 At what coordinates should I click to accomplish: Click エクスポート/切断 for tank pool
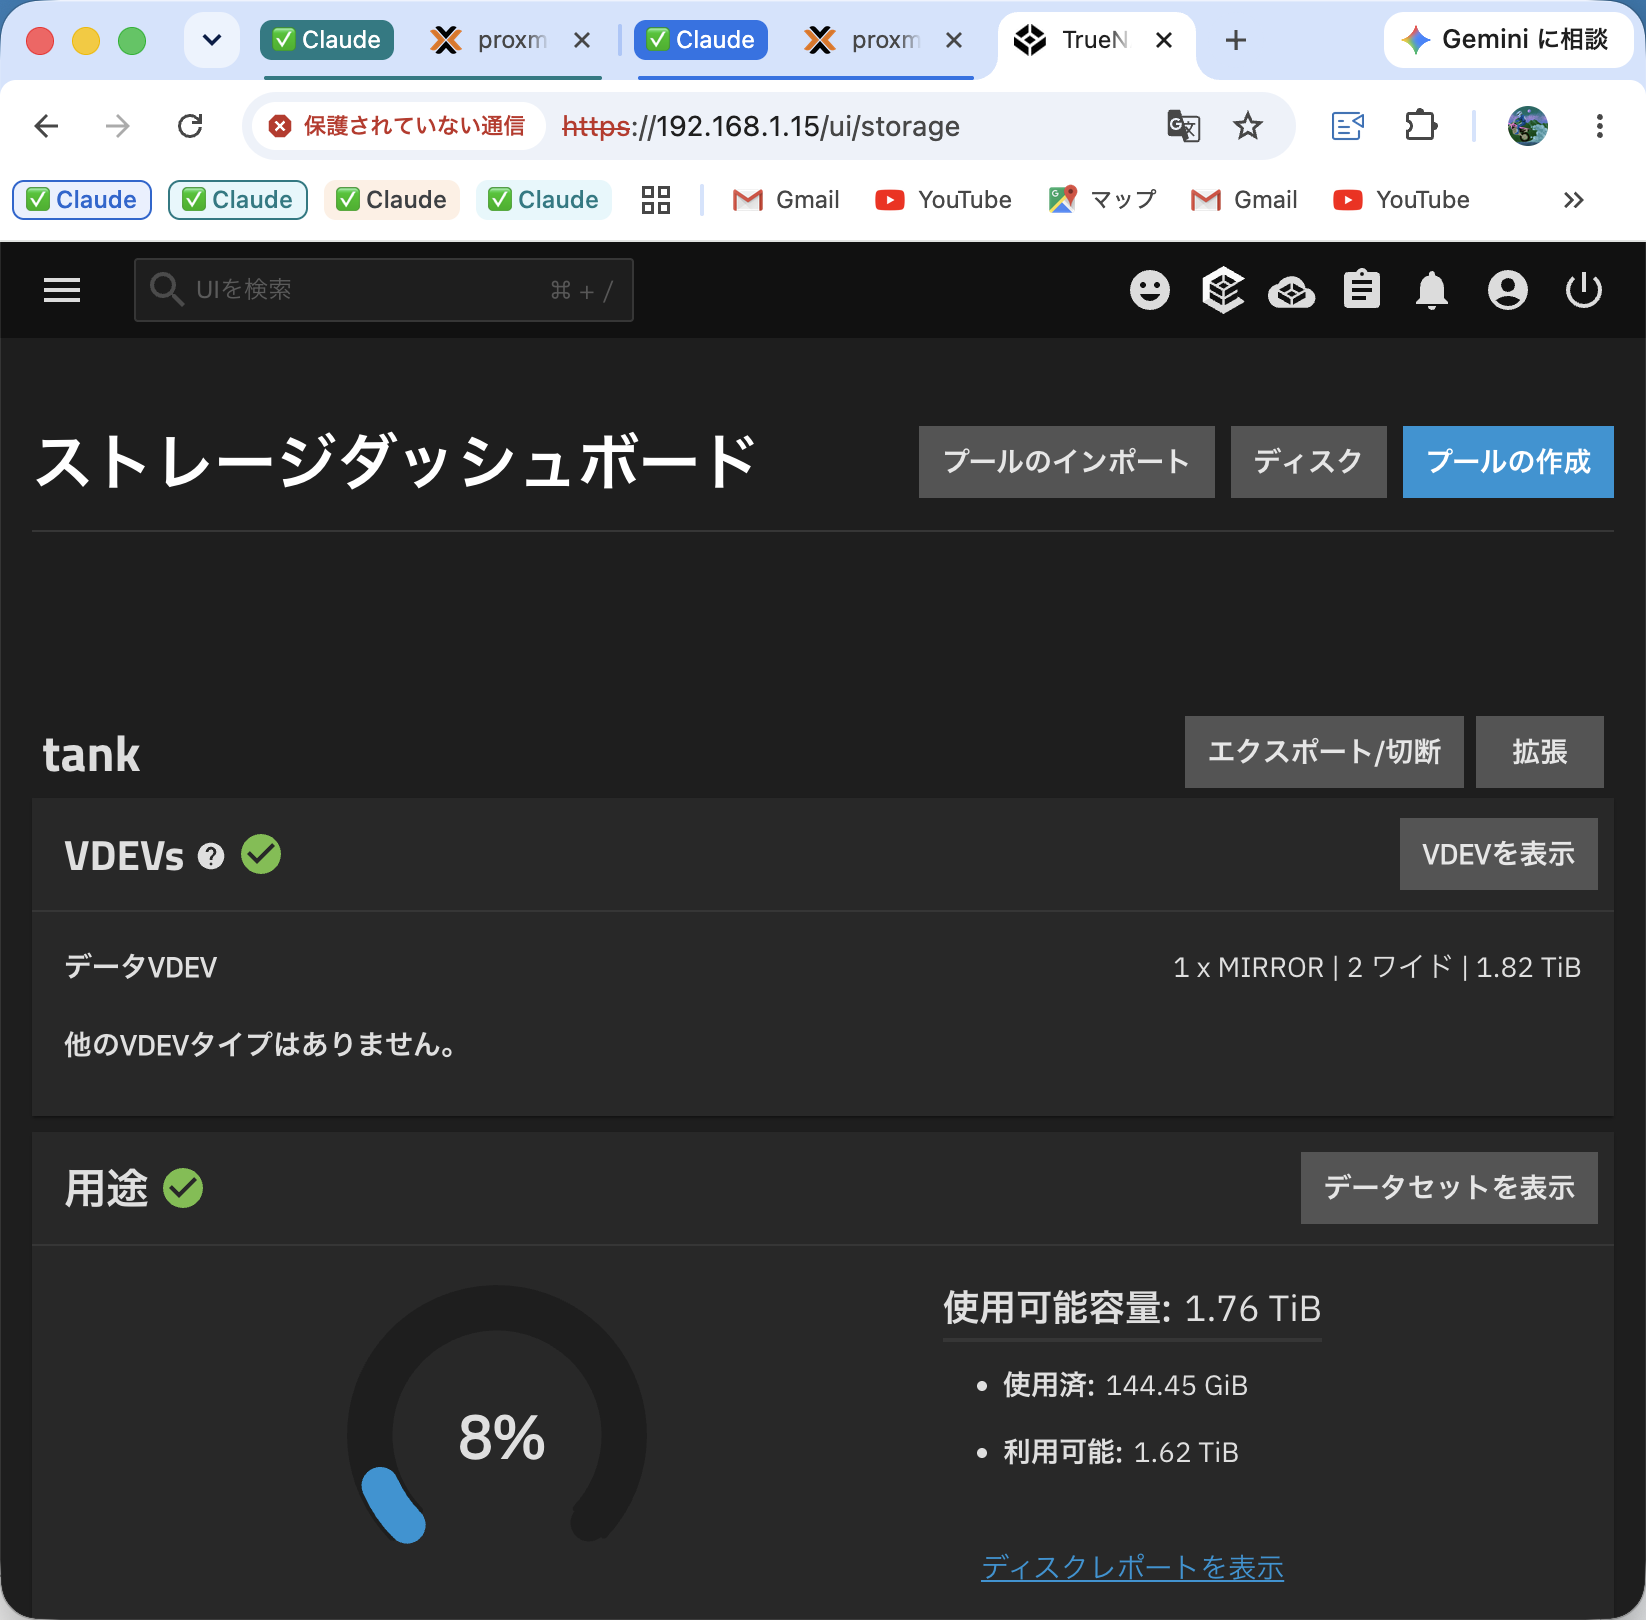(x=1324, y=752)
